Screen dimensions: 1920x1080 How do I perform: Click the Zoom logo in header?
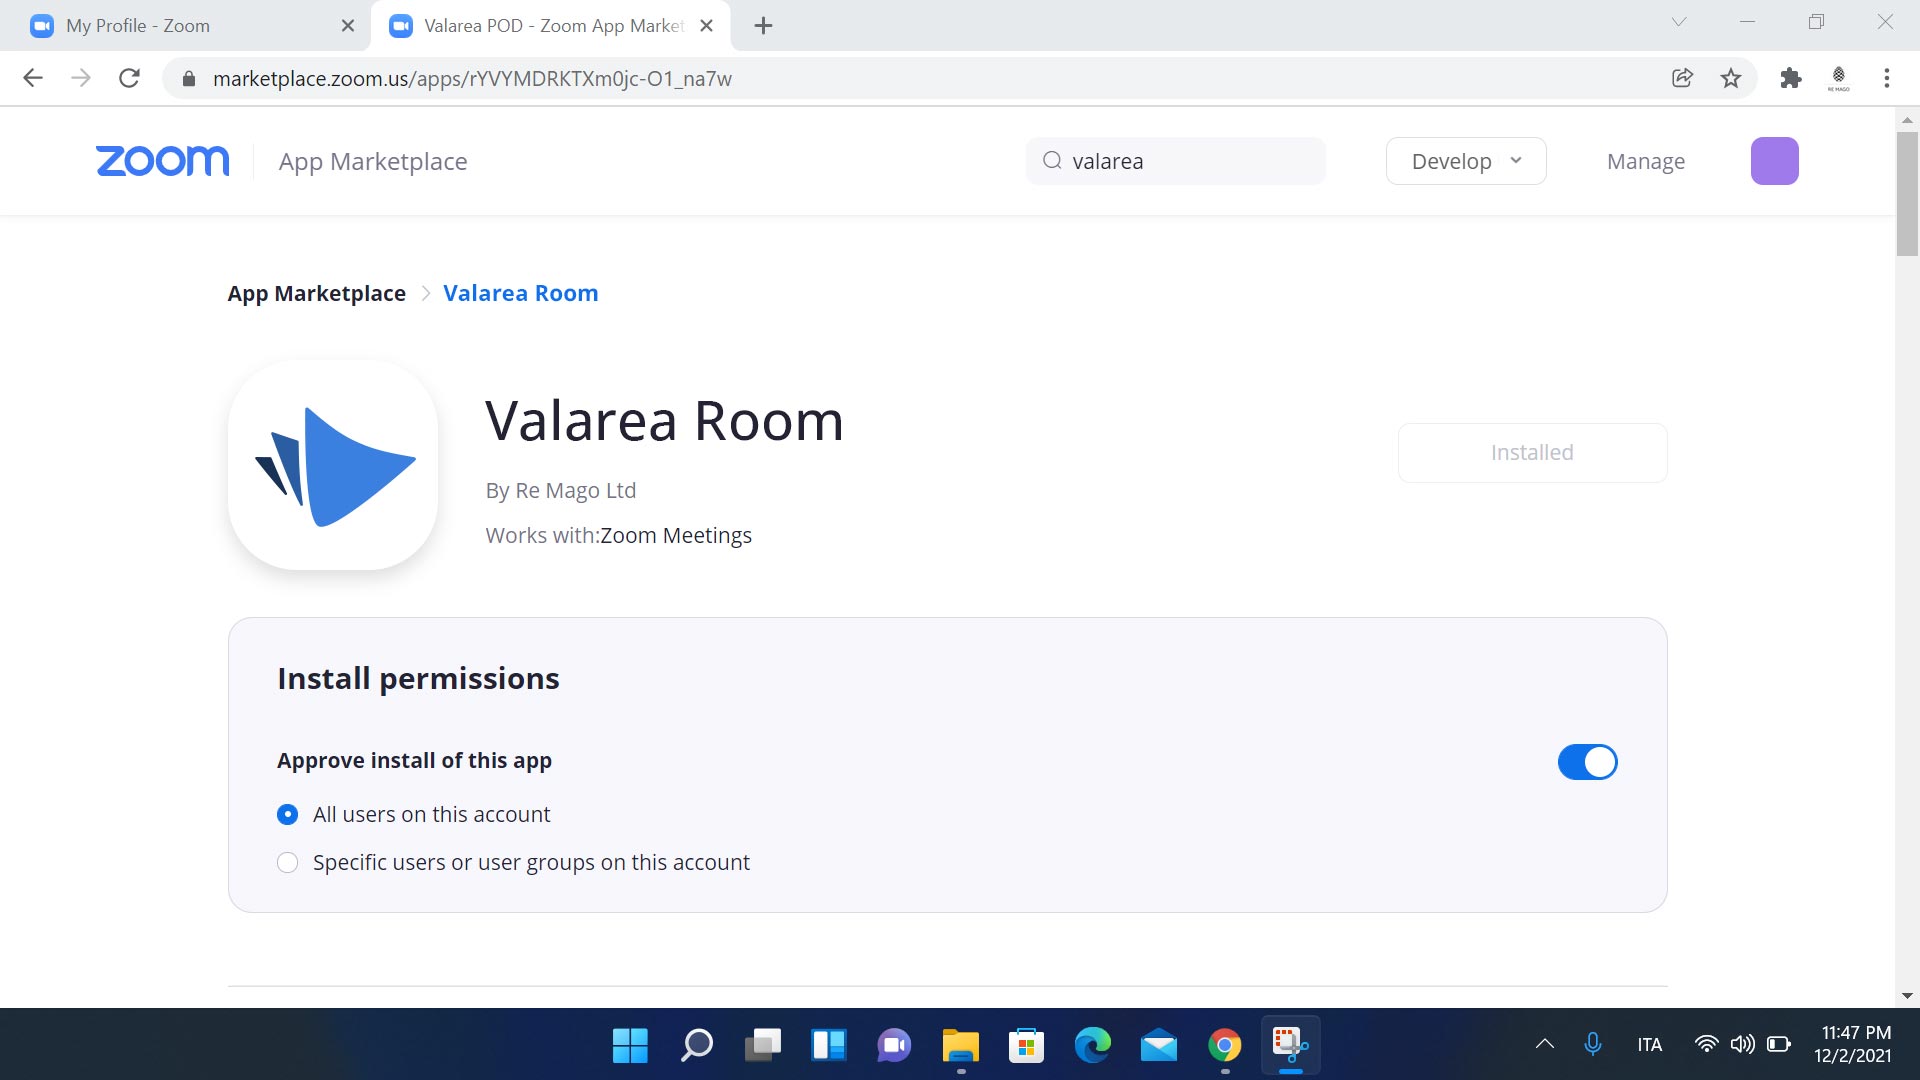(162, 161)
